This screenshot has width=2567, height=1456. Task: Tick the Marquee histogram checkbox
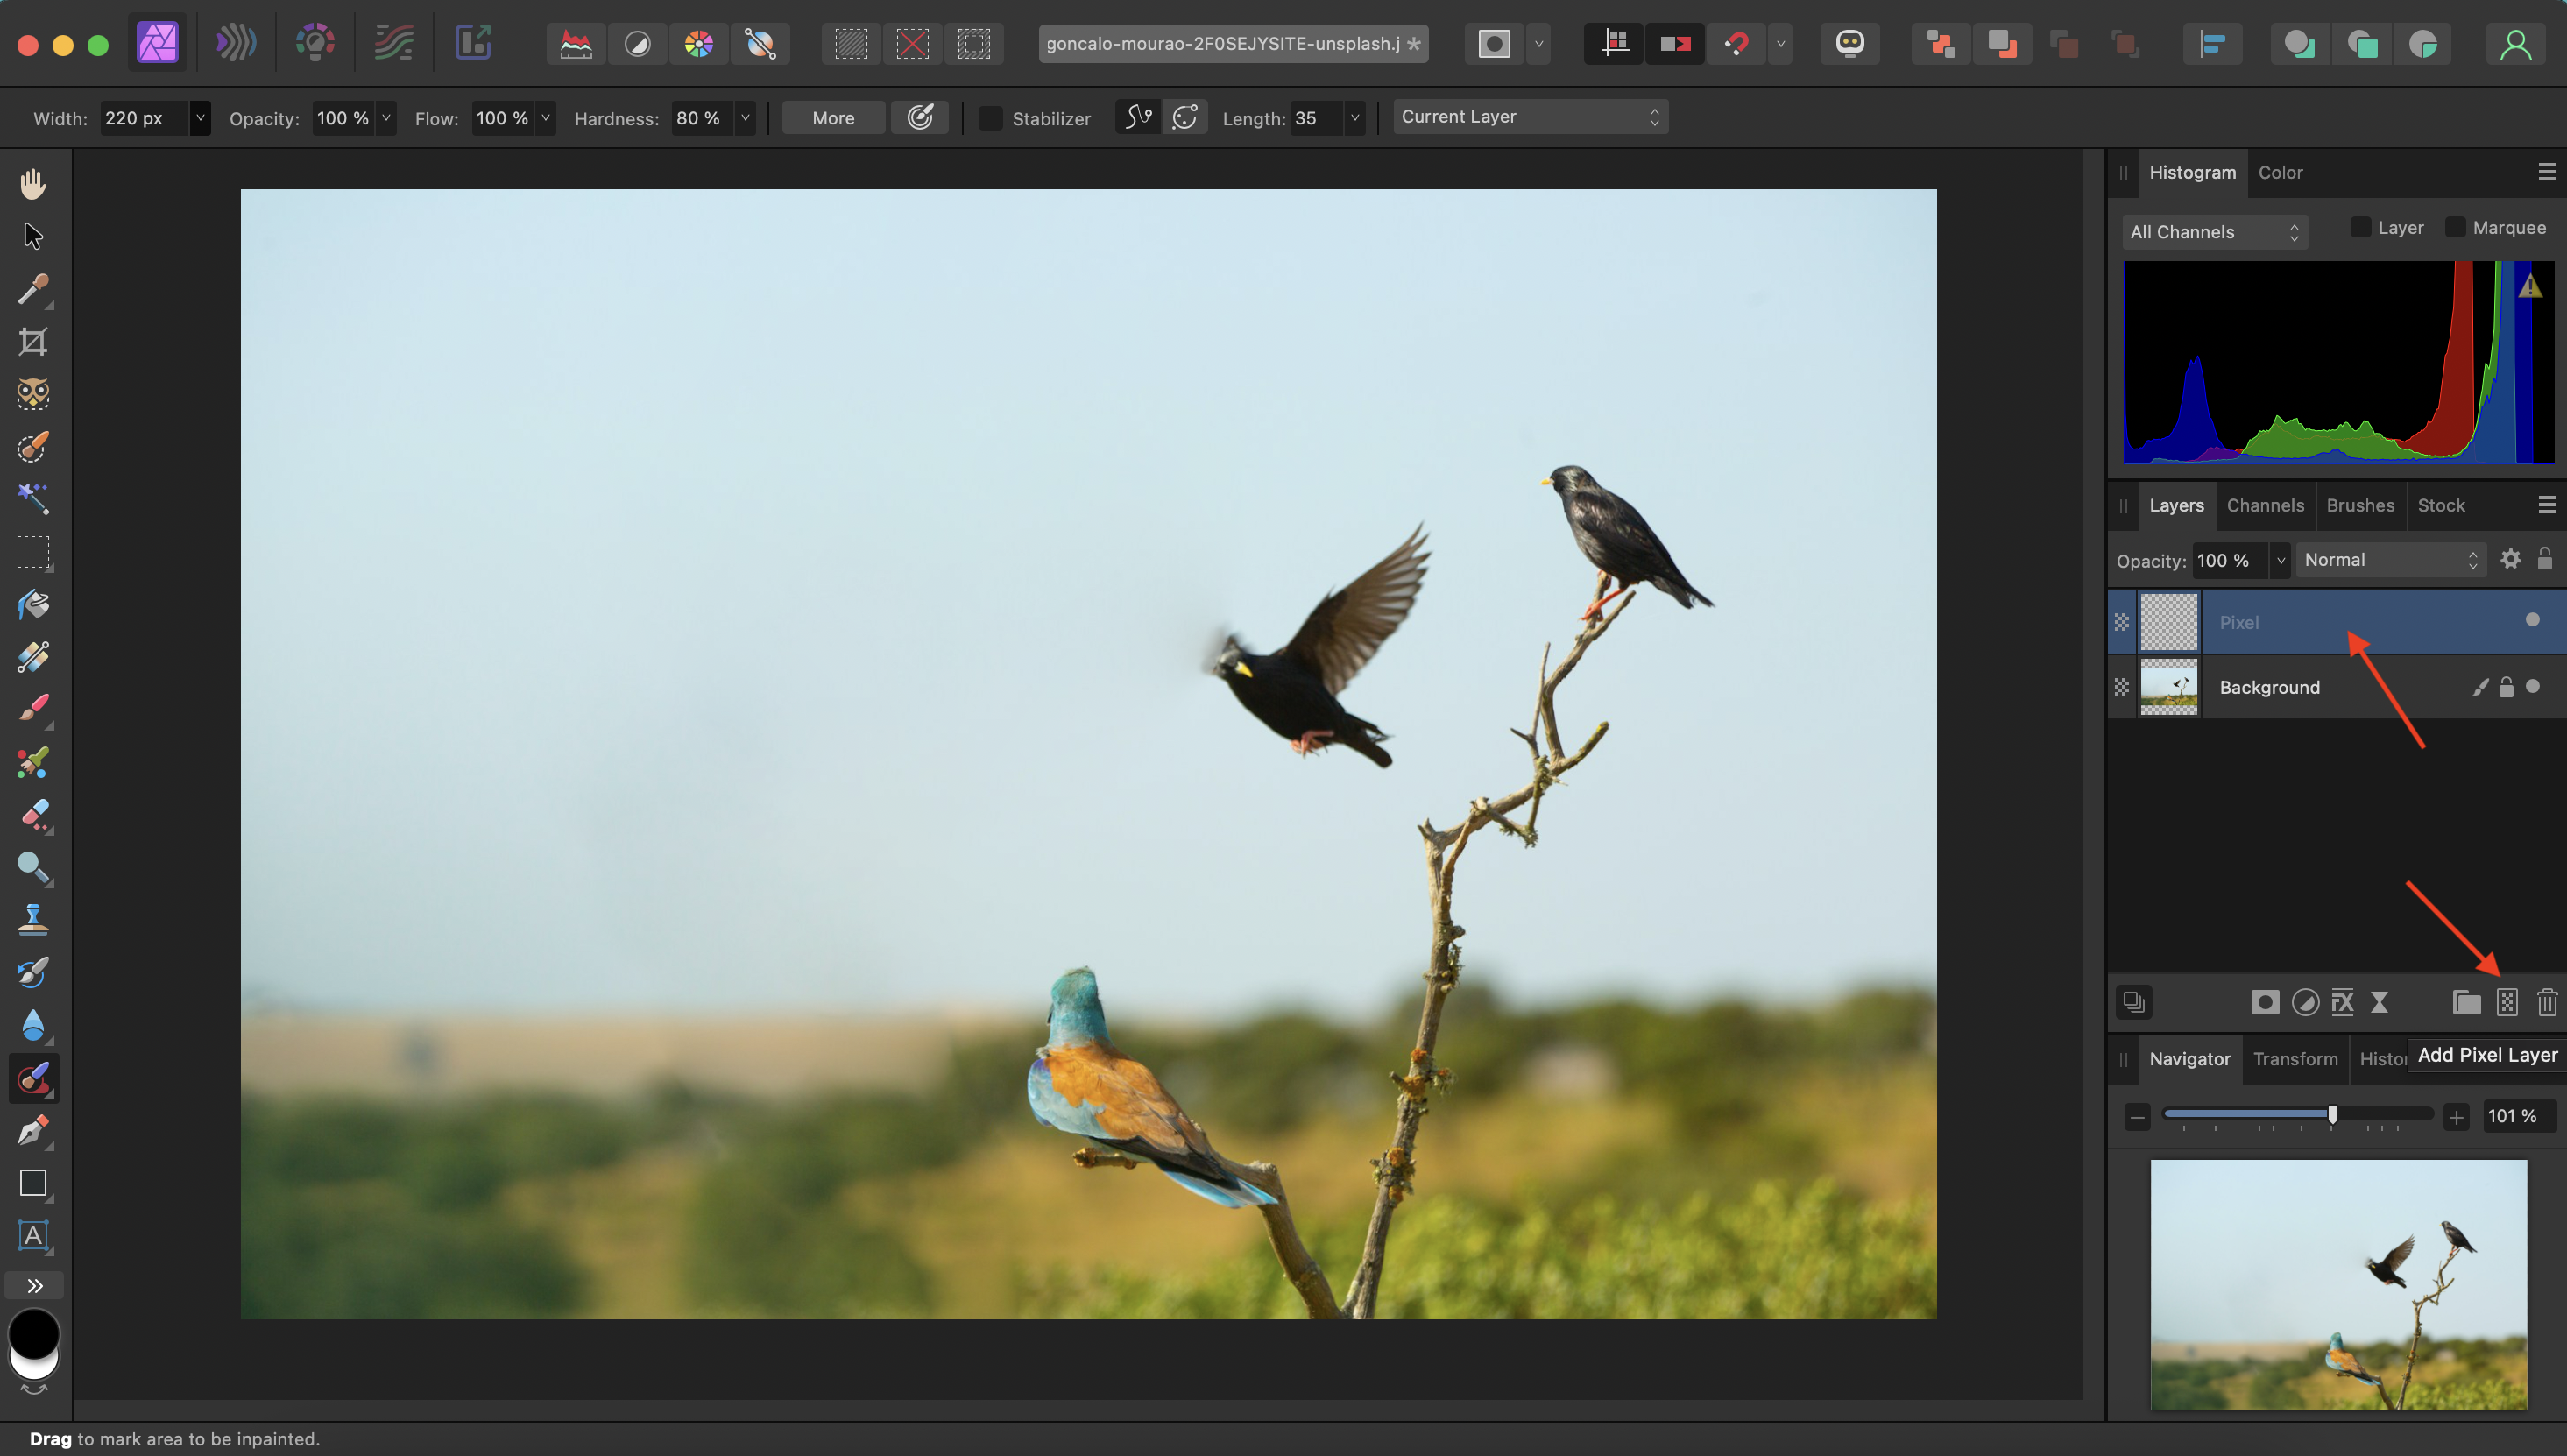coord(2455,228)
